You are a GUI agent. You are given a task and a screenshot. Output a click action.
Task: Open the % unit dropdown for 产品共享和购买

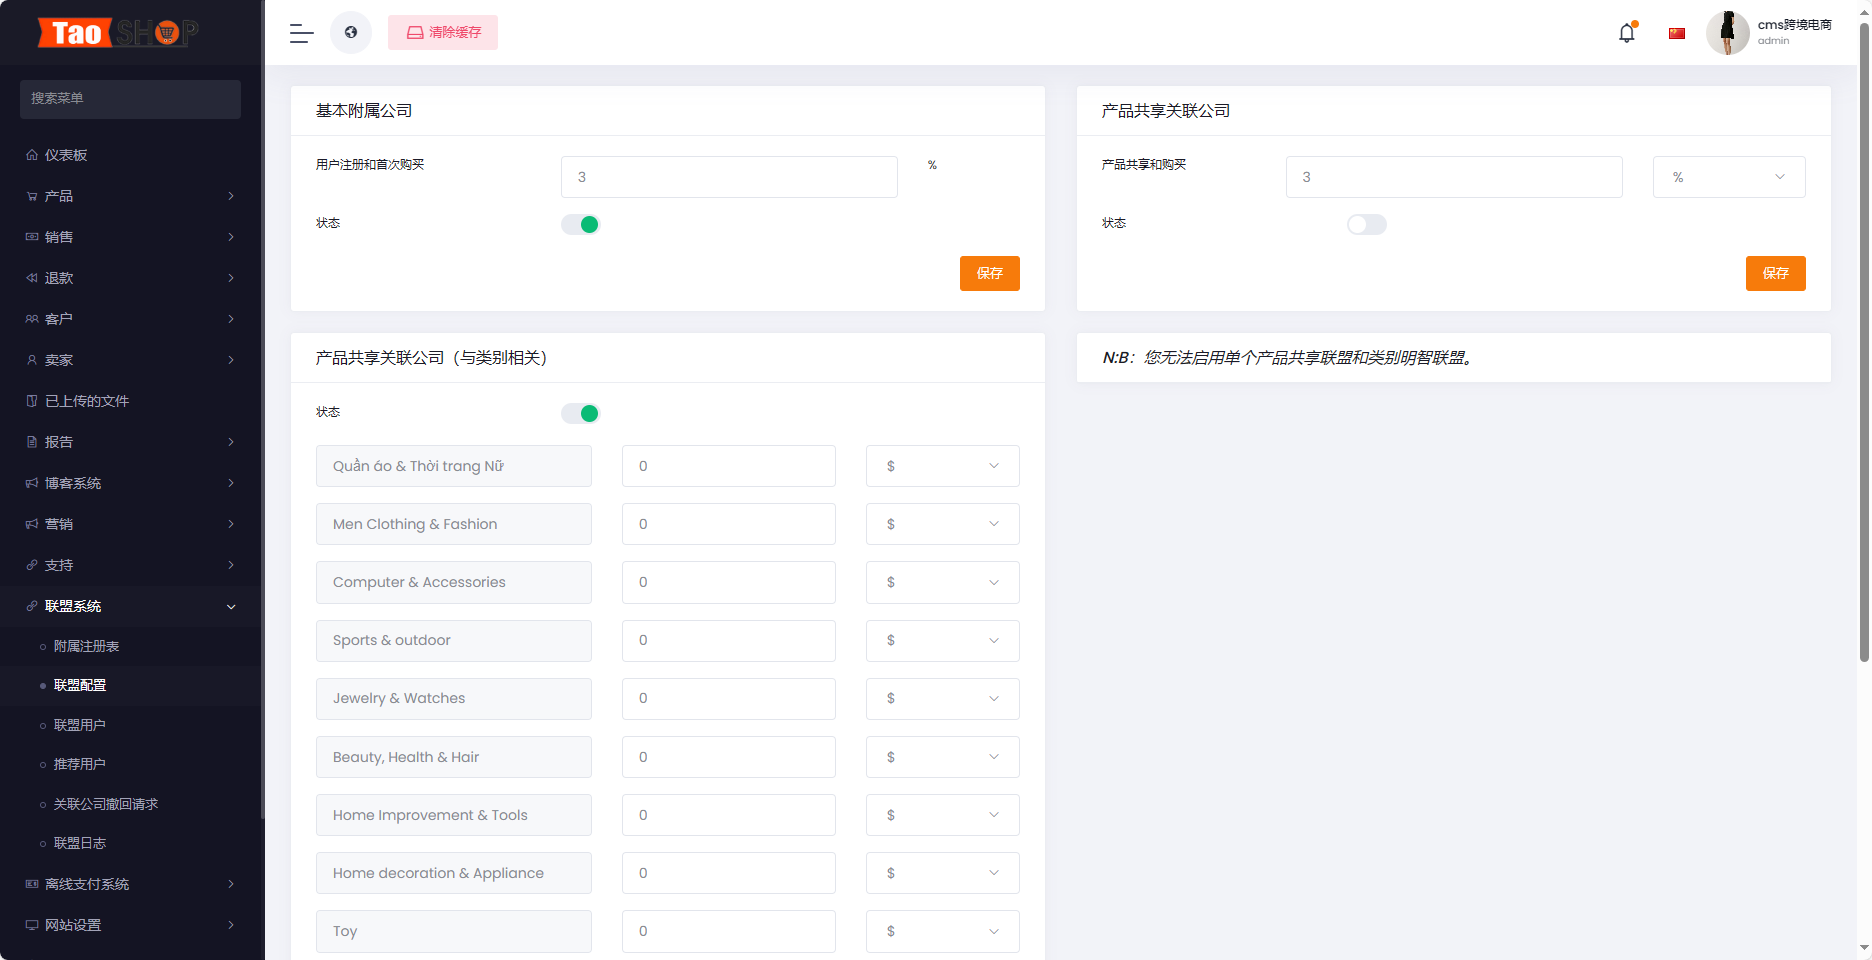point(1729,177)
